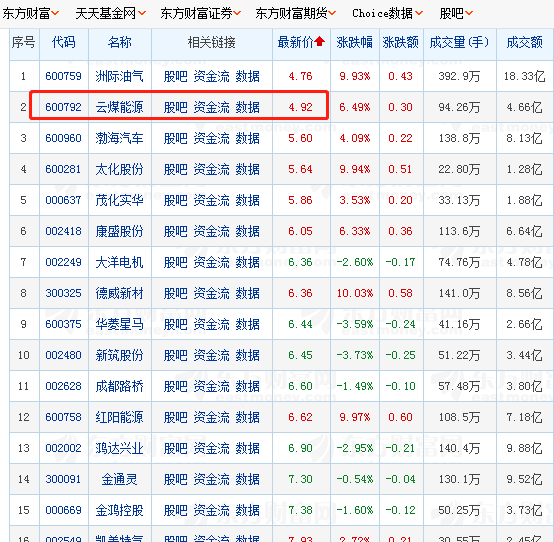554x542 pixels.
Task: Open 大洋电机 stock page
Action: point(119,262)
